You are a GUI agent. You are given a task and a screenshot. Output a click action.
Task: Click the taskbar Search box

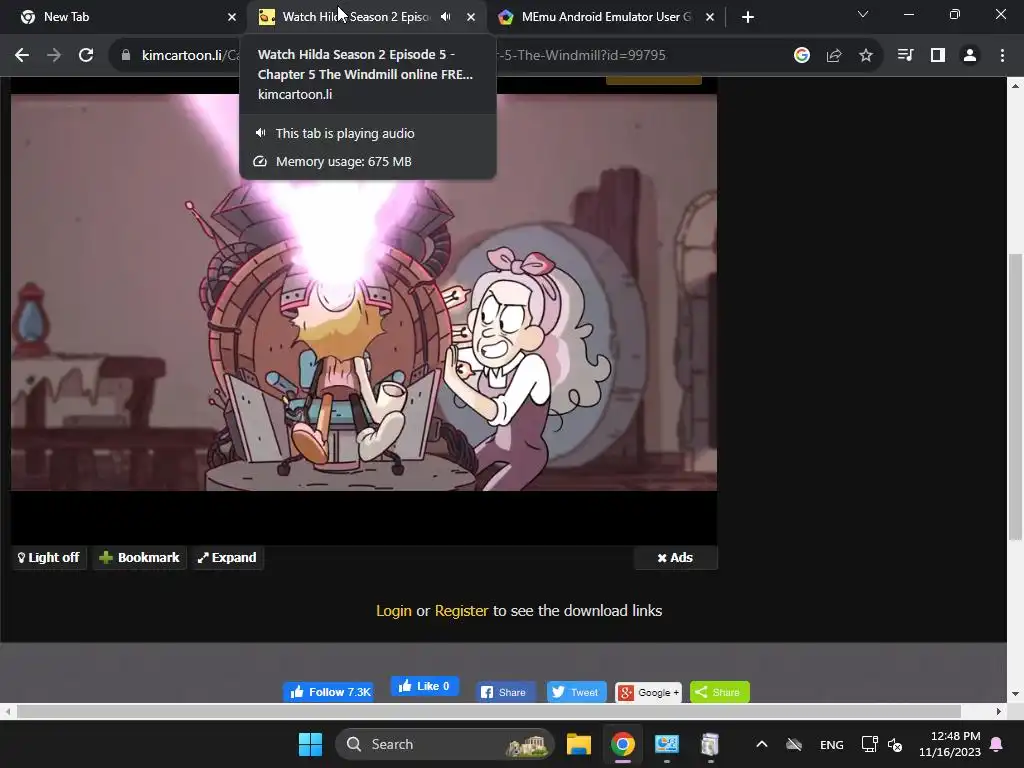tap(444, 744)
